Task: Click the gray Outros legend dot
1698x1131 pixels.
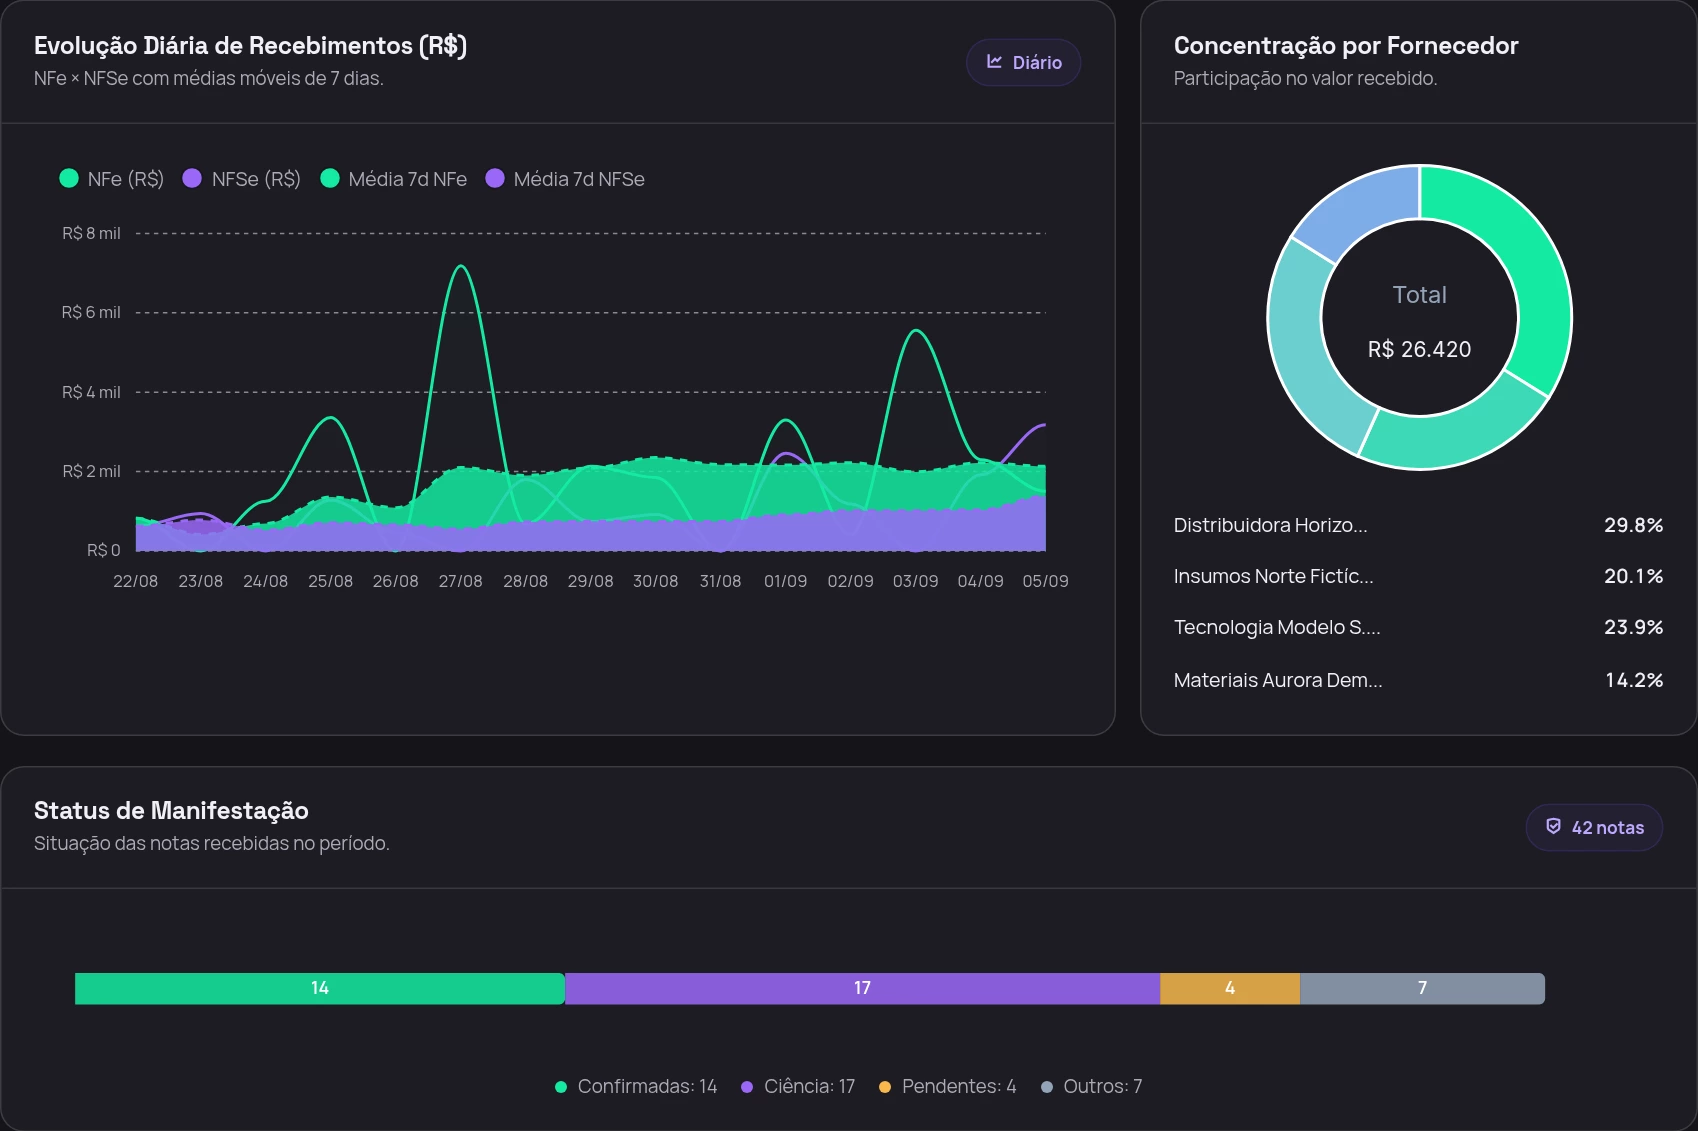Action: click(1047, 1087)
